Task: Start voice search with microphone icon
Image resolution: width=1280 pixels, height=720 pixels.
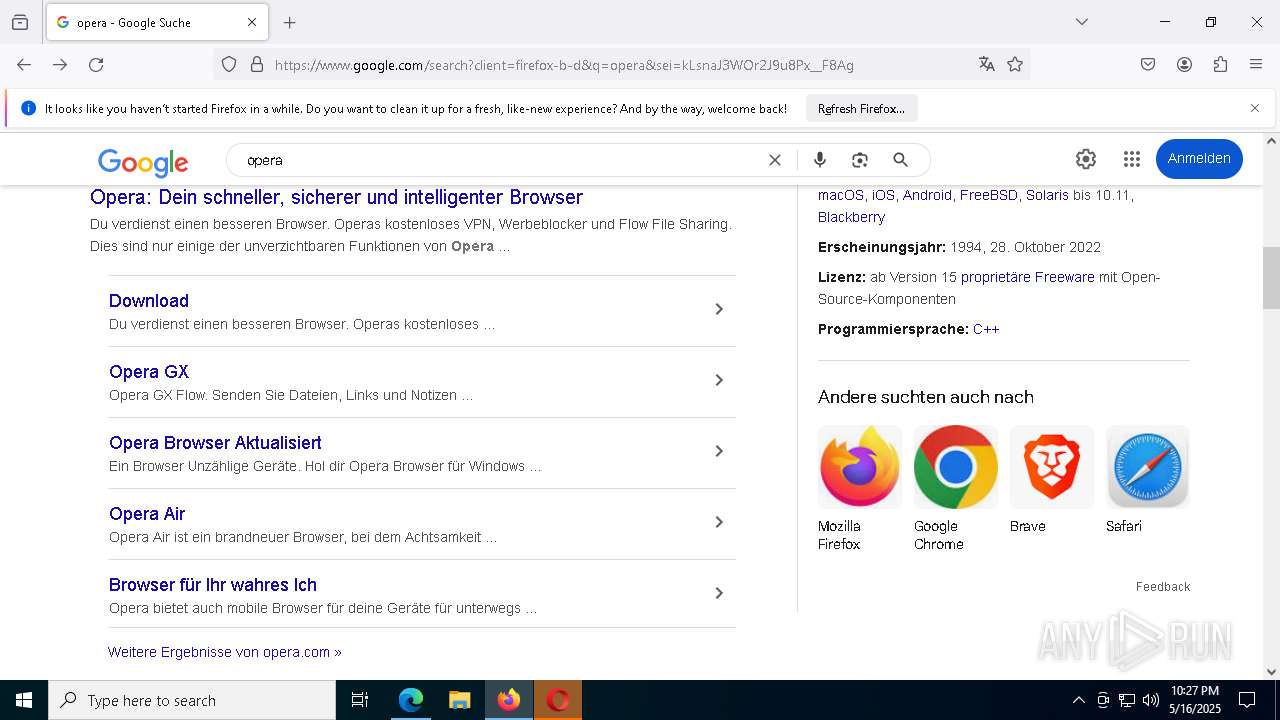Action: 820,160
